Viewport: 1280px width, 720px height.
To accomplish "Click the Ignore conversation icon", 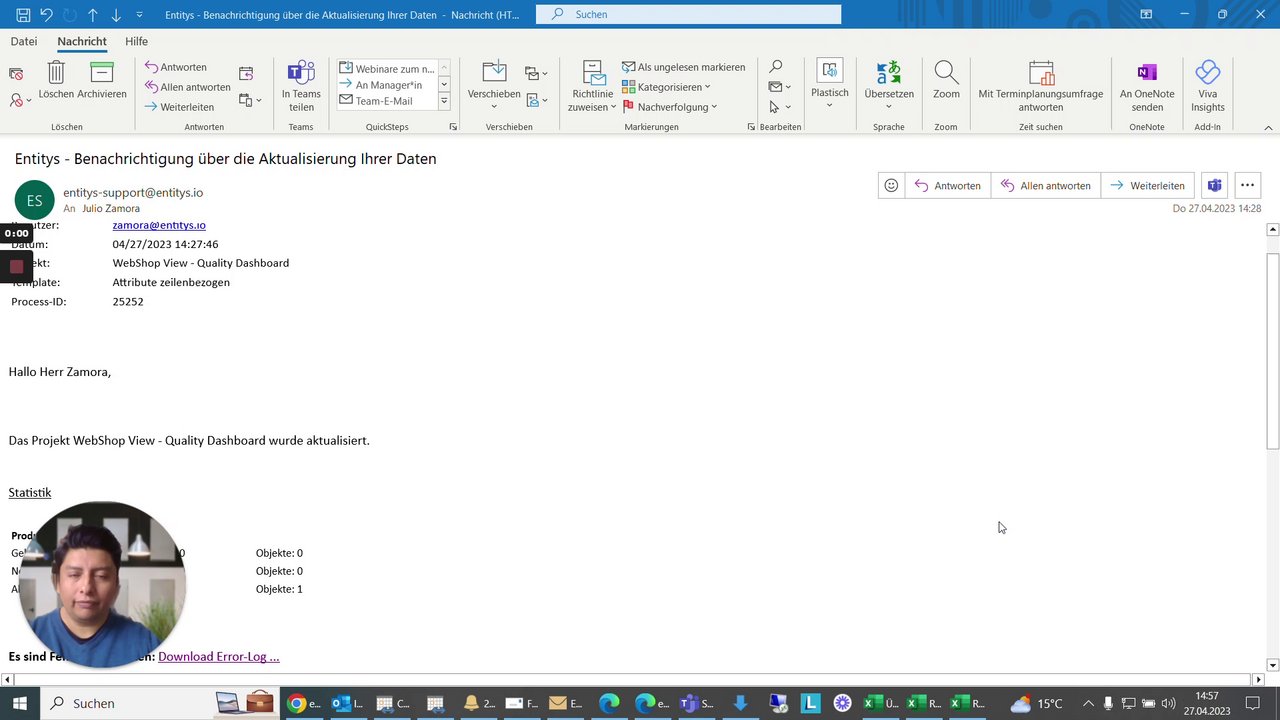I will [x=15, y=74].
